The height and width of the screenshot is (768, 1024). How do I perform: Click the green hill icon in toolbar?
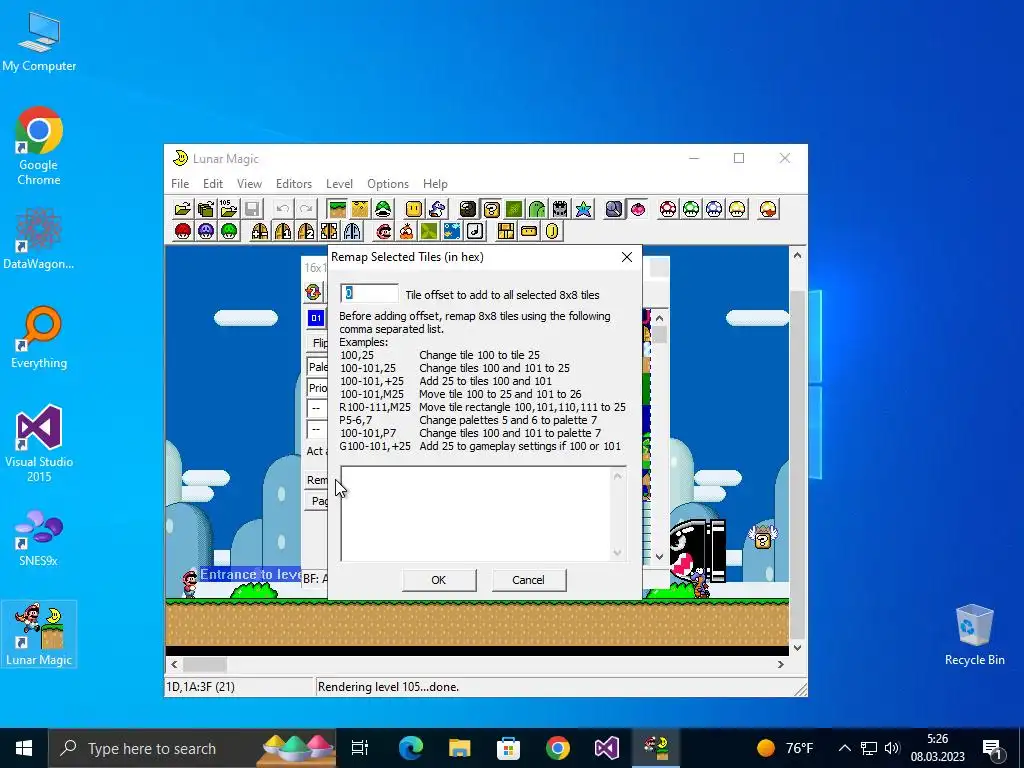point(537,209)
